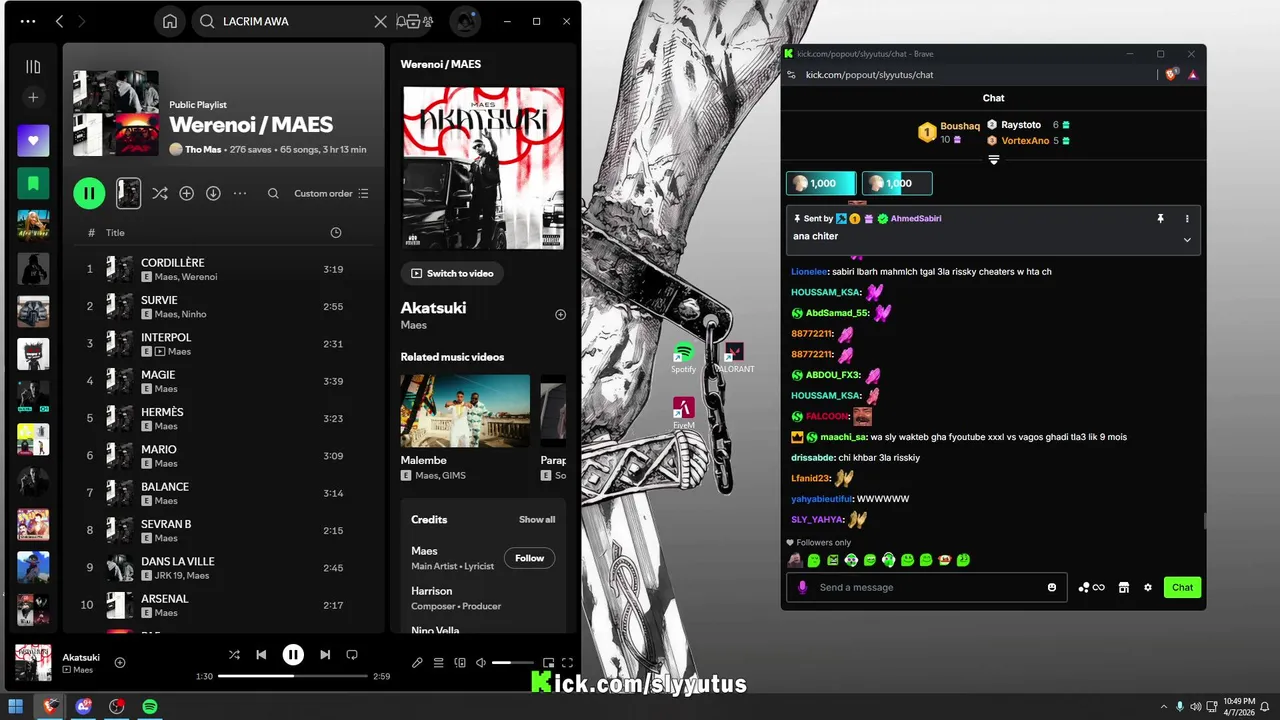
Task: Expand the leaderboard arrow under Boushaq
Action: pos(994,160)
